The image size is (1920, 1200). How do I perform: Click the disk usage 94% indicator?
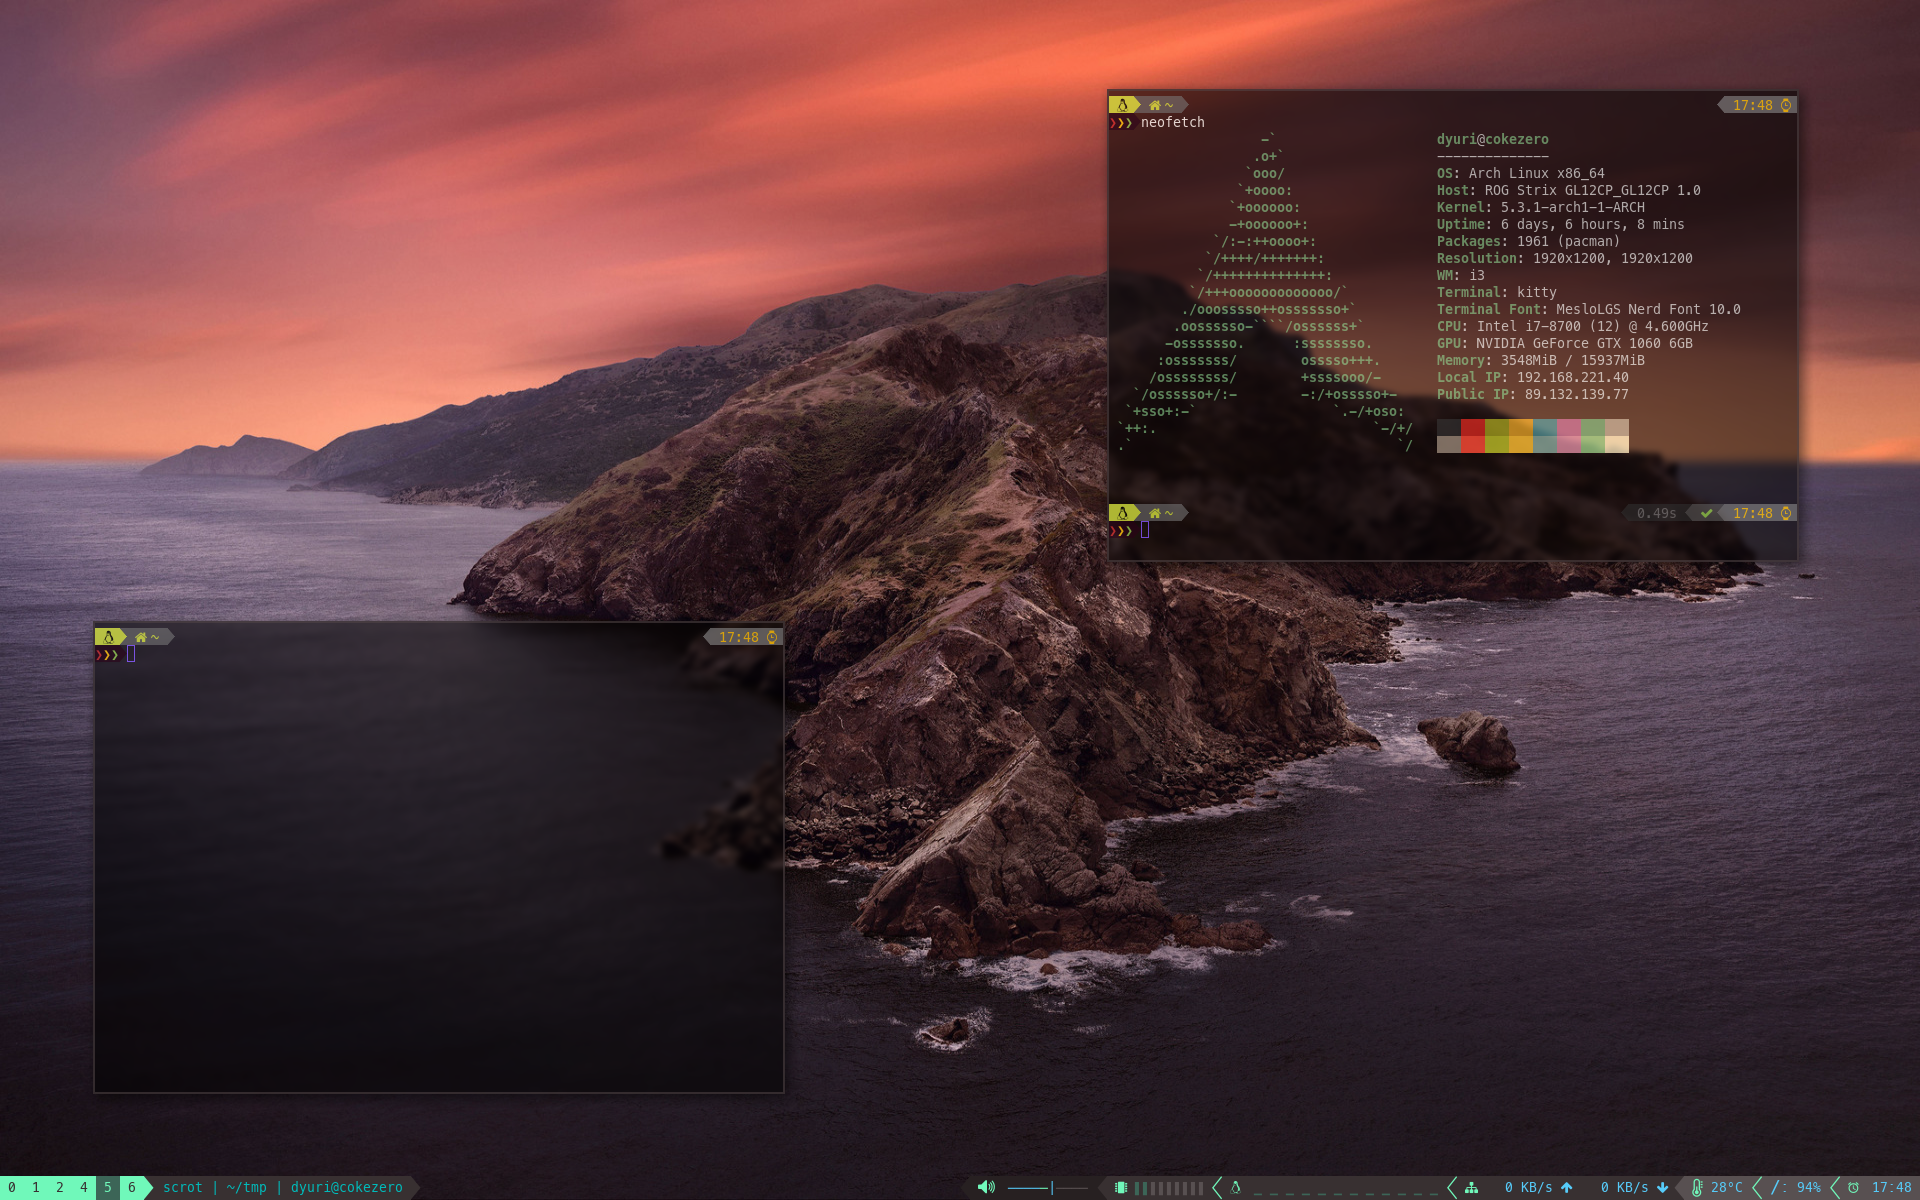(1797, 1187)
